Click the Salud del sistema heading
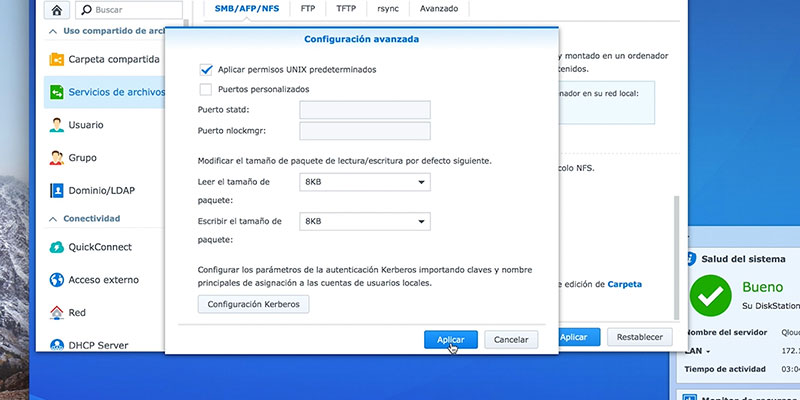 (x=743, y=259)
